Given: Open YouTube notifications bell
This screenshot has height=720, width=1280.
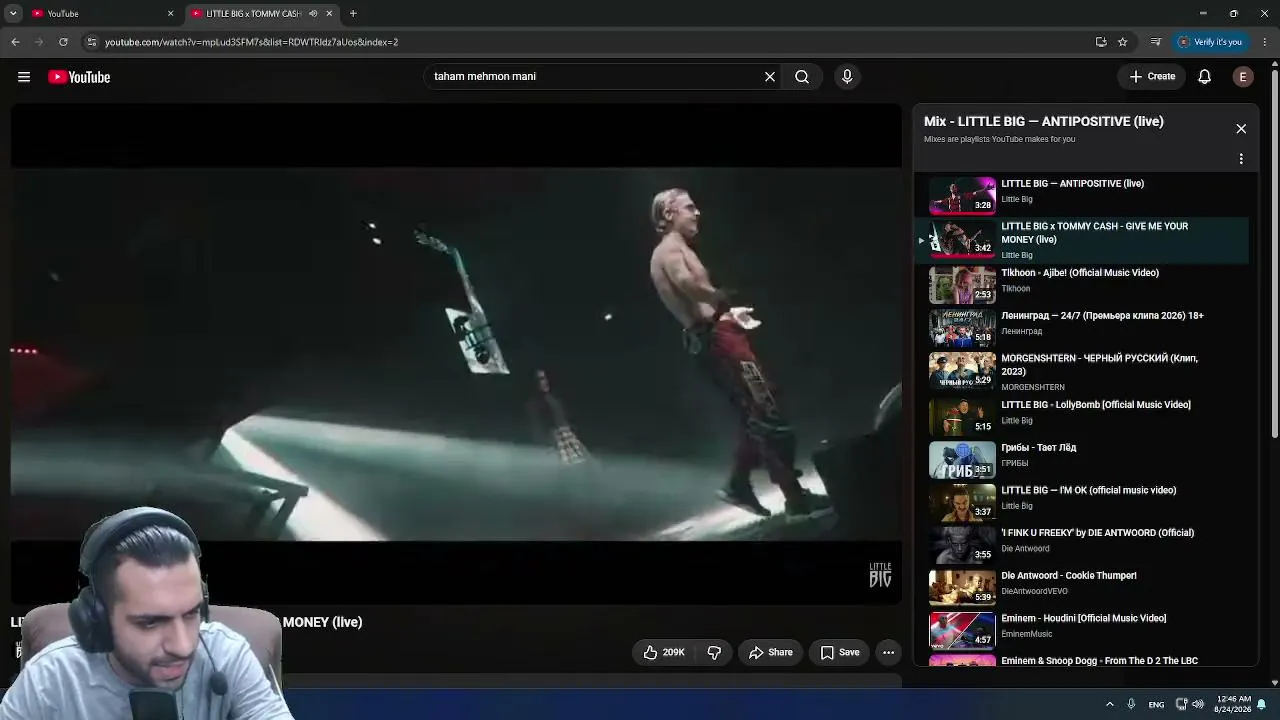Looking at the screenshot, I should point(1205,77).
